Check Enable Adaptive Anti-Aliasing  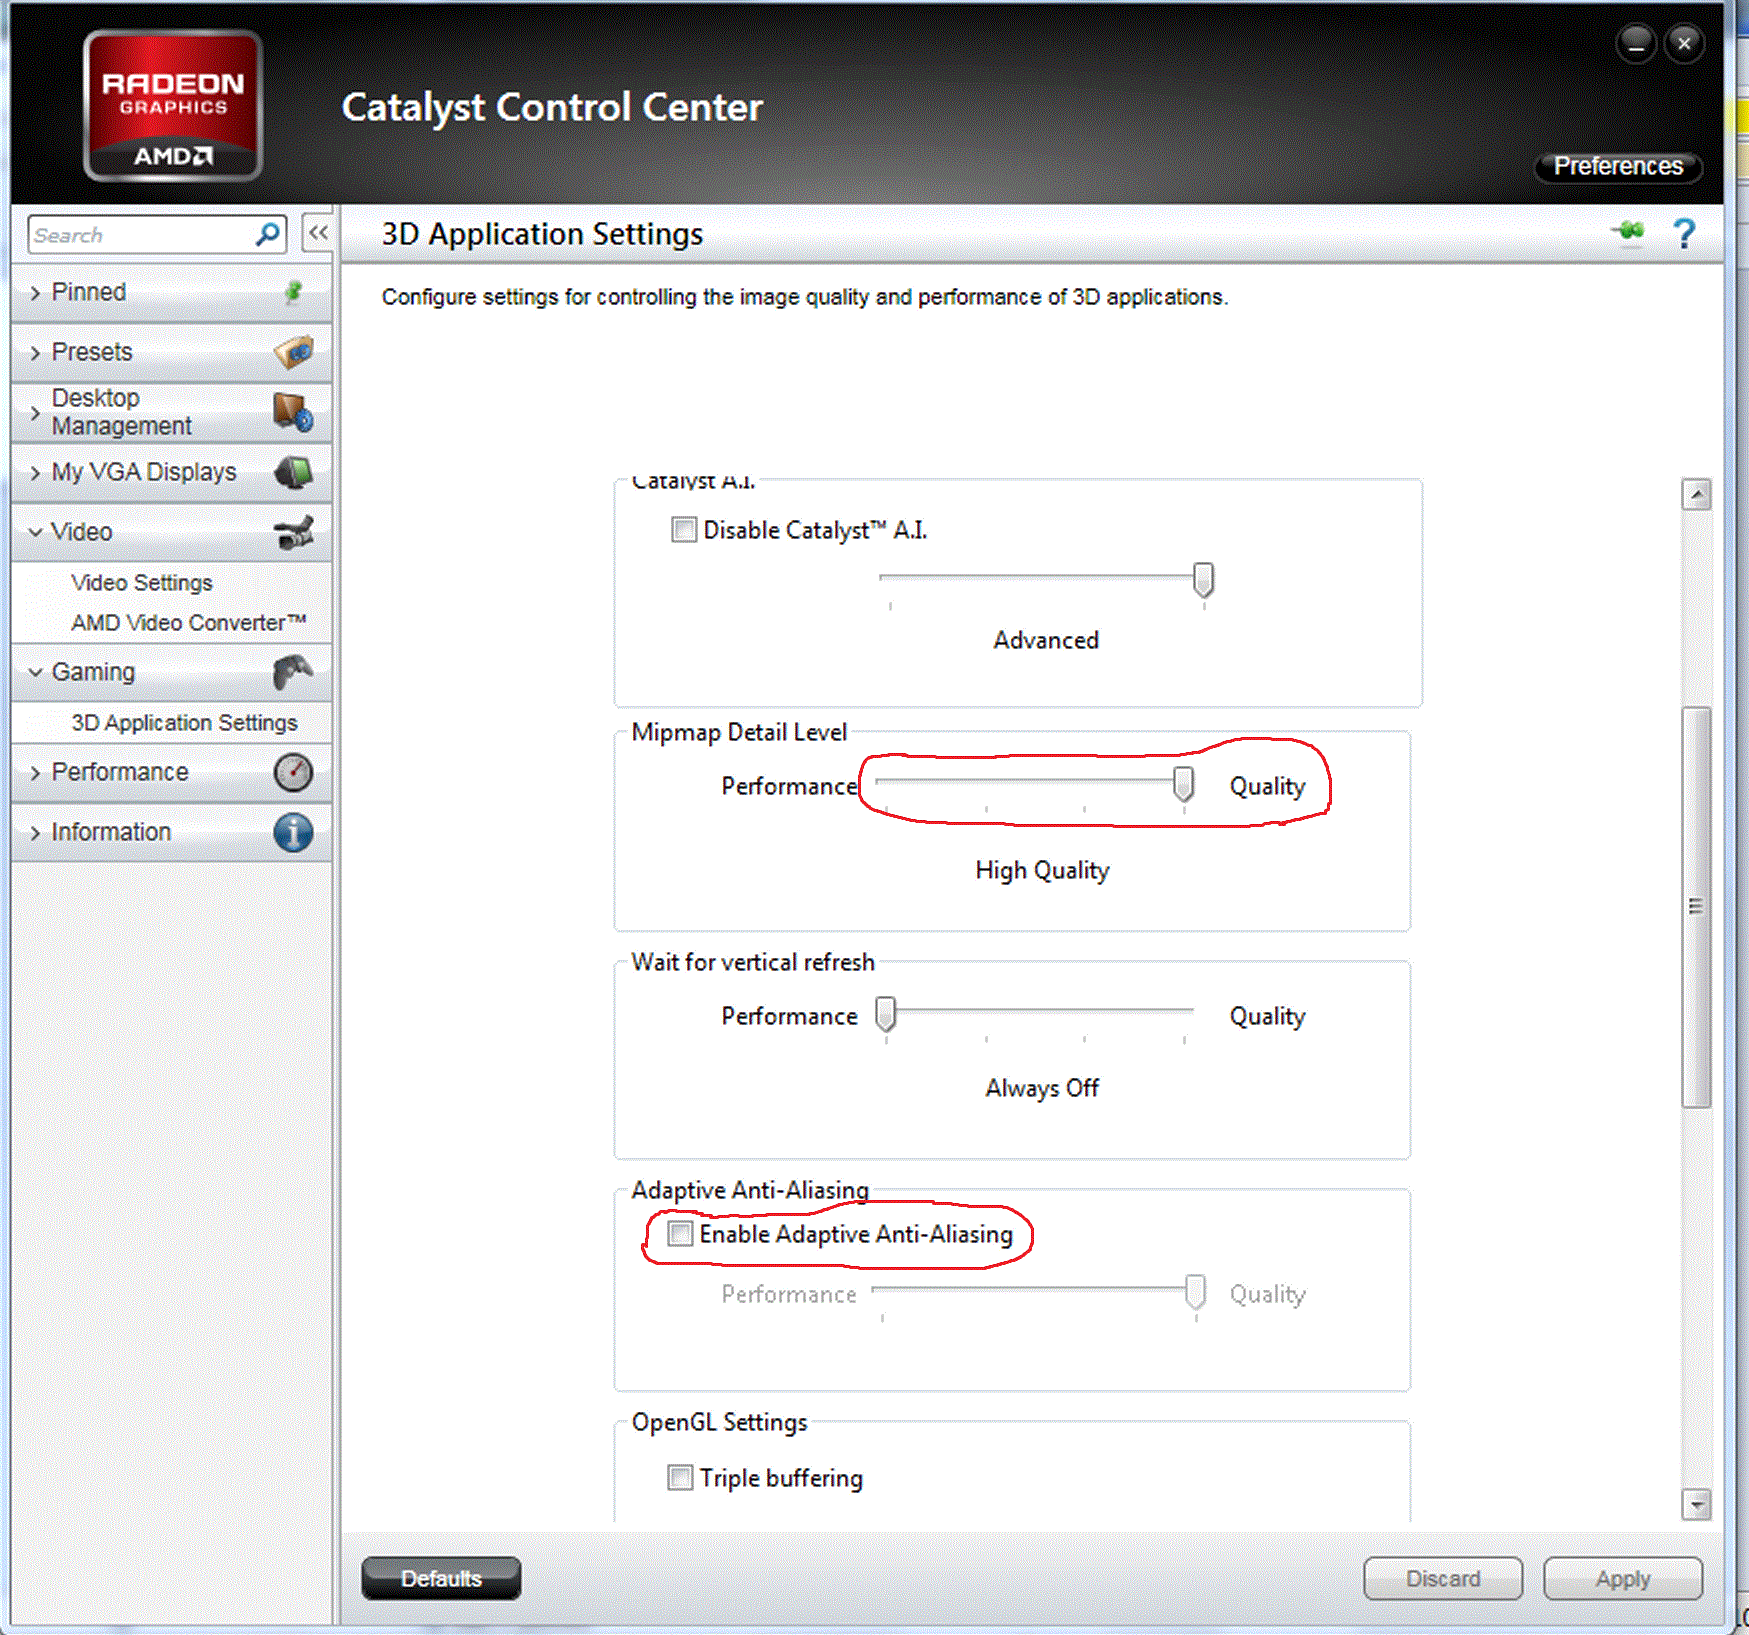click(x=680, y=1233)
